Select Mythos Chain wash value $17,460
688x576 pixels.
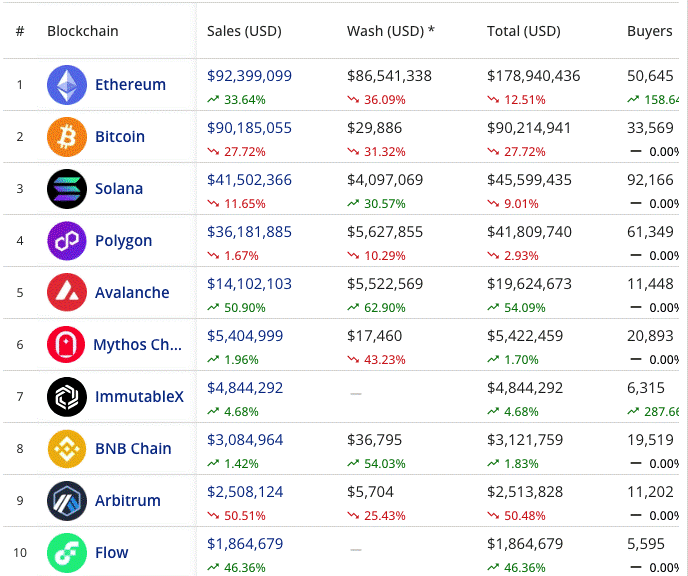coord(374,336)
